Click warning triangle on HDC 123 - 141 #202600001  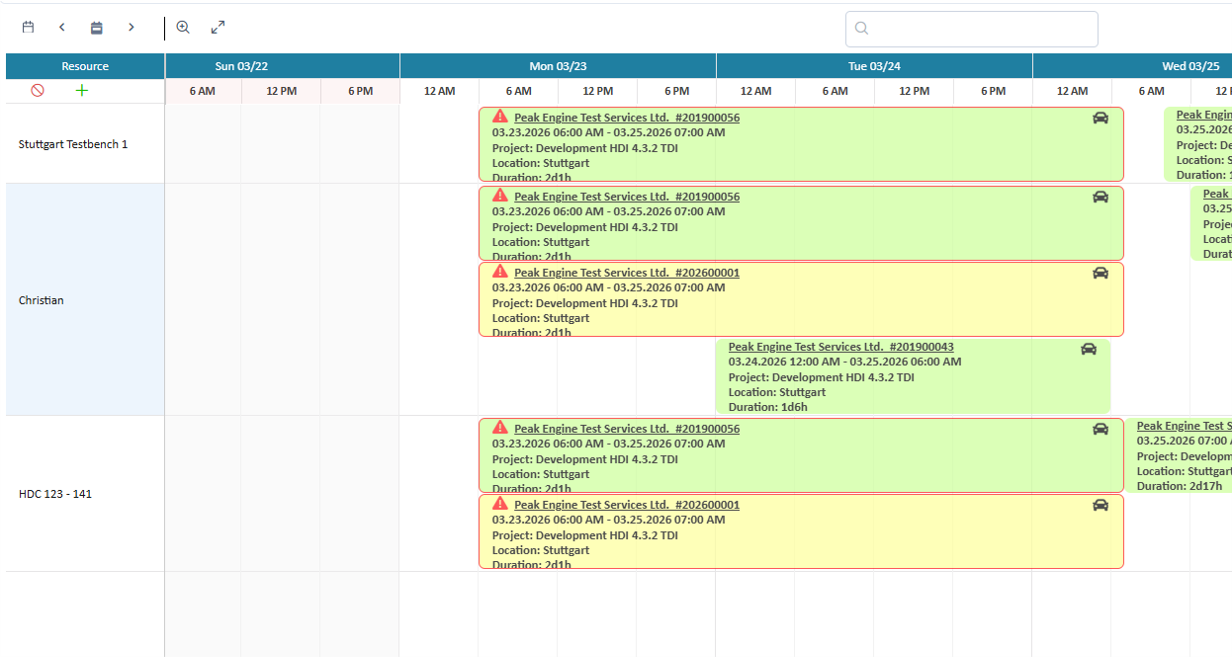[500, 503]
